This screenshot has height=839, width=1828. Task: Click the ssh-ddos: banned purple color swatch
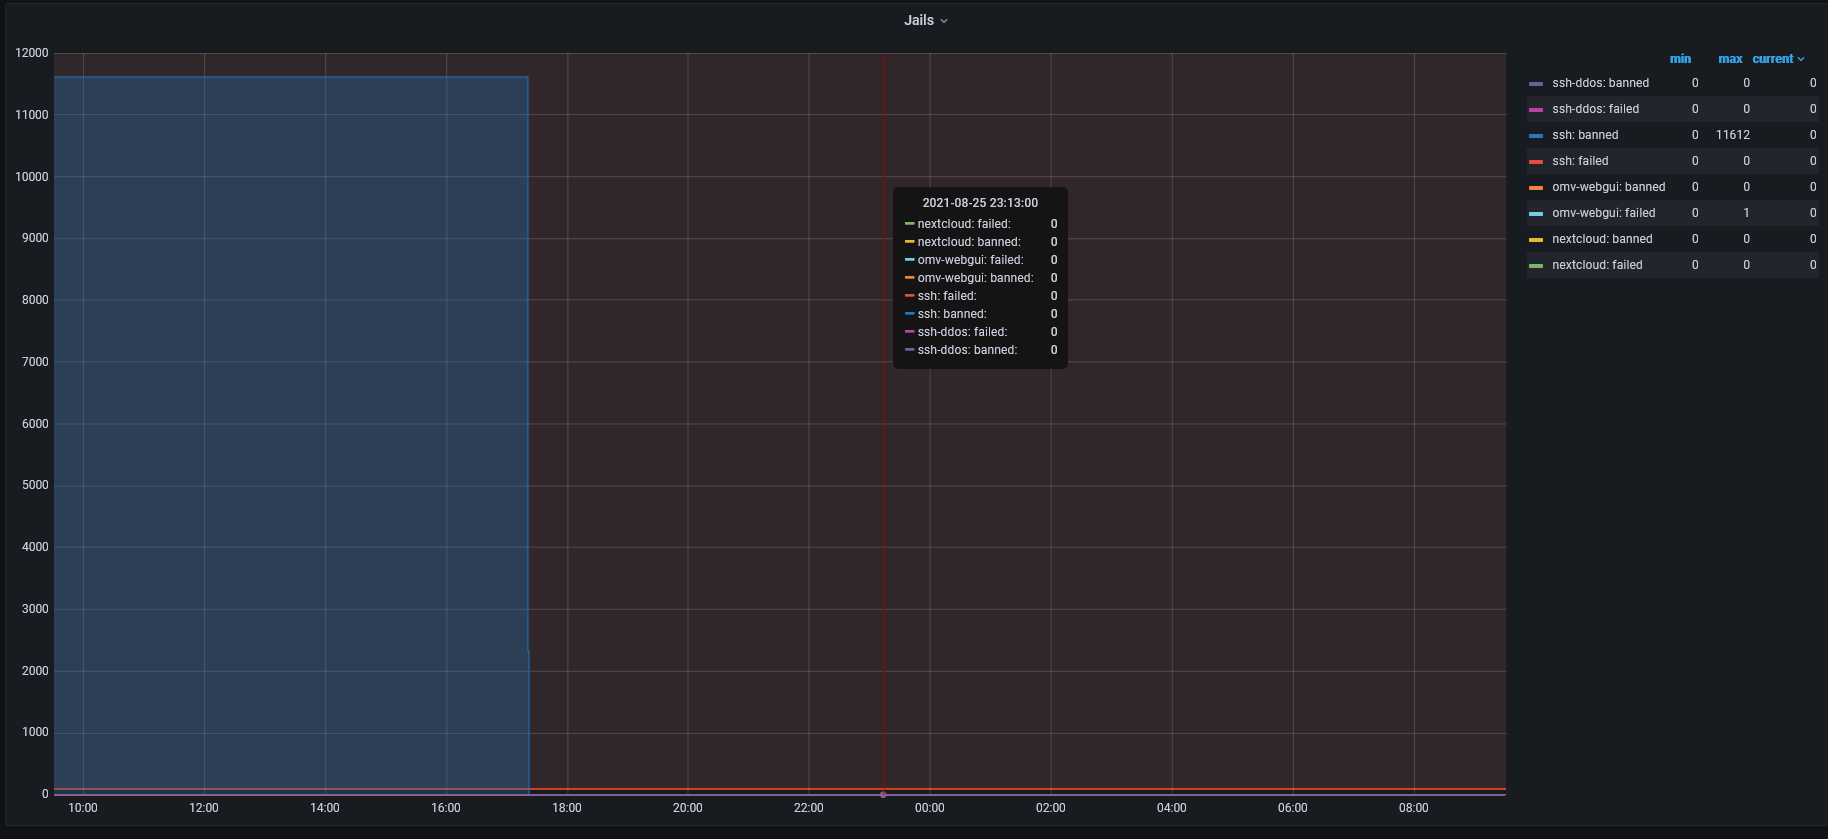[1536, 84]
